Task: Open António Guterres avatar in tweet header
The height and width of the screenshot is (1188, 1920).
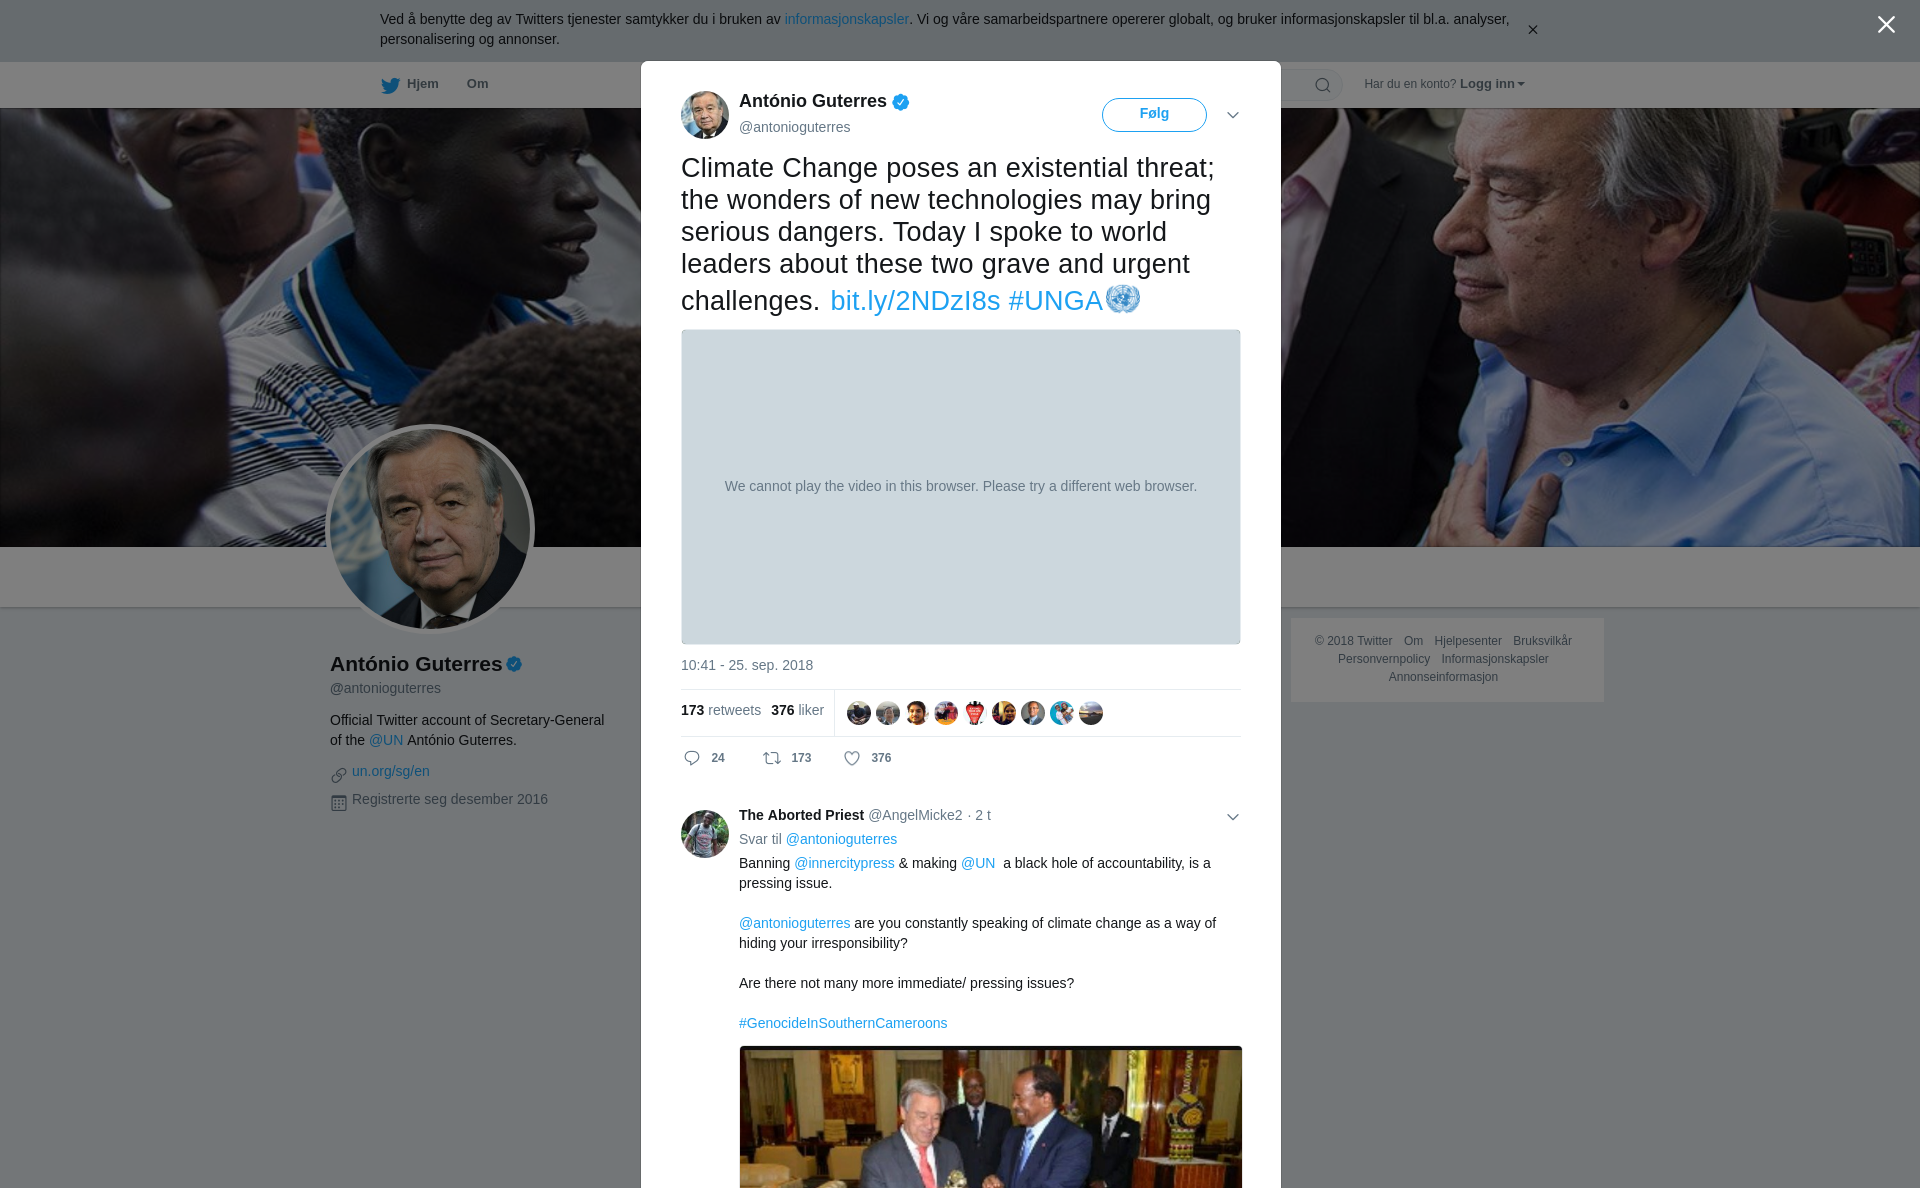Action: pos(705,115)
